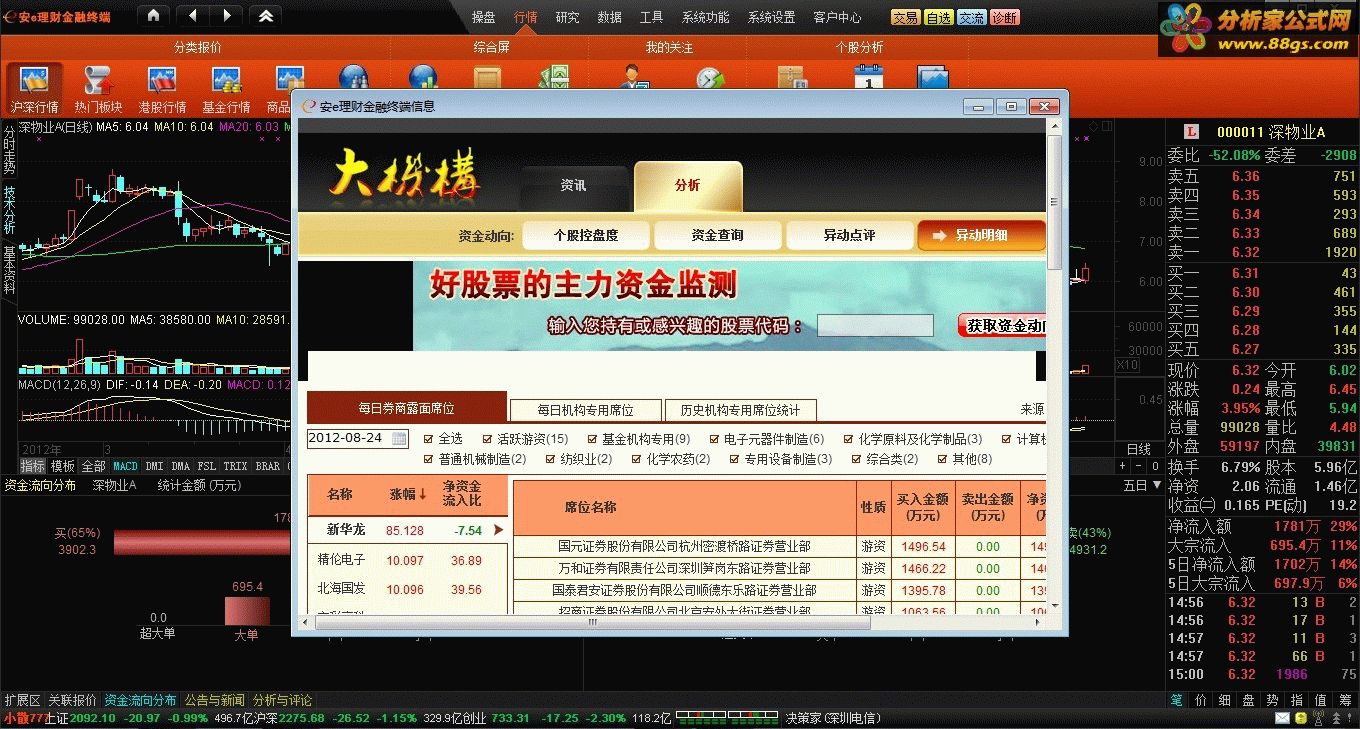Open the 系统设置 menu
The height and width of the screenshot is (729, 1360).
[x=771, y=17]
